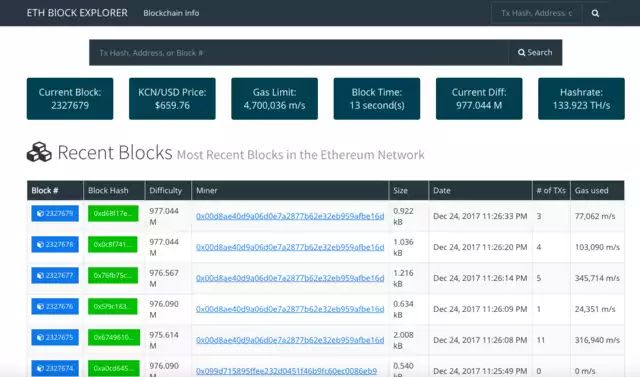Select the Hashrate 133.923 TH/s card
The width and height of the screenshot is (640, 377).
pyautogui.click(x=581, y=99)
